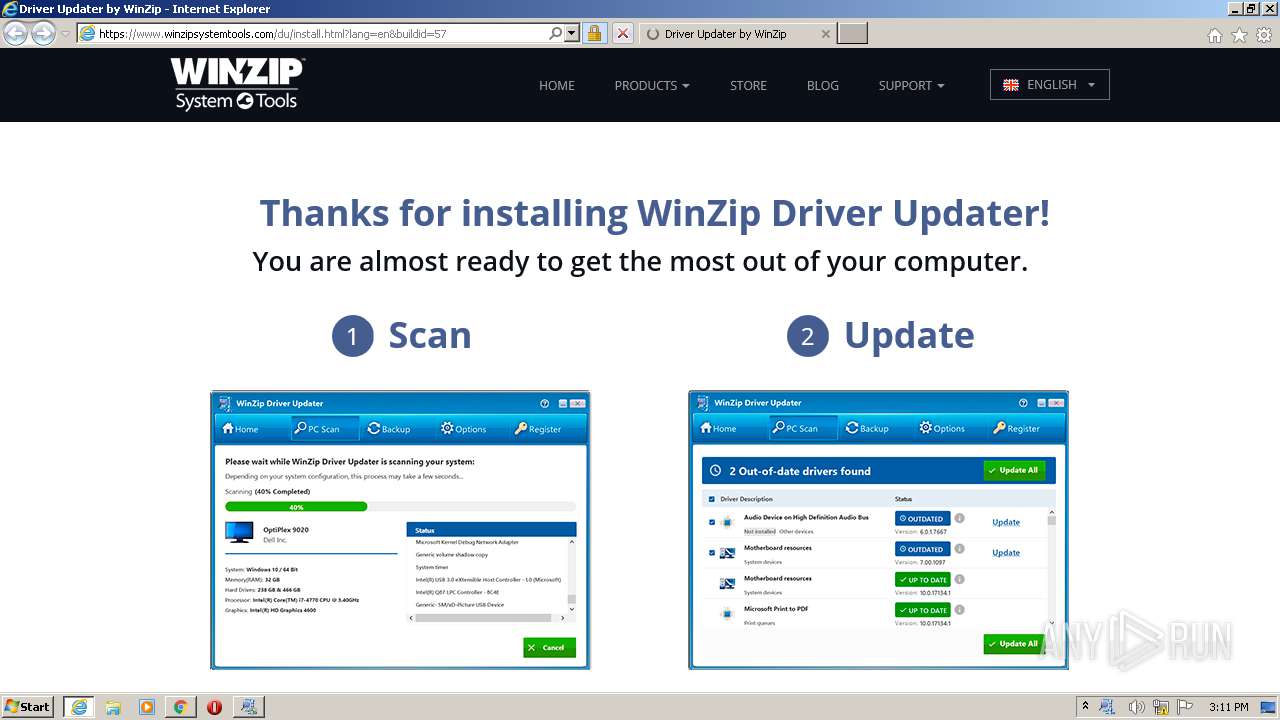Toggle the outdated Motherboard resources checkbox
The width and height of the screenshot is (1280, 720).
click(712, 552)
